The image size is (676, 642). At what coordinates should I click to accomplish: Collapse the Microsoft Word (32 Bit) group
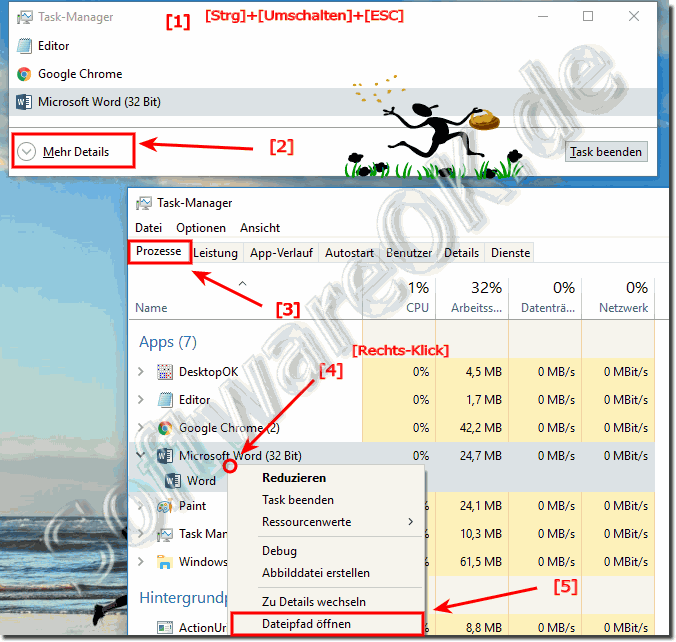pyautogui.click(x=141, y=454)
